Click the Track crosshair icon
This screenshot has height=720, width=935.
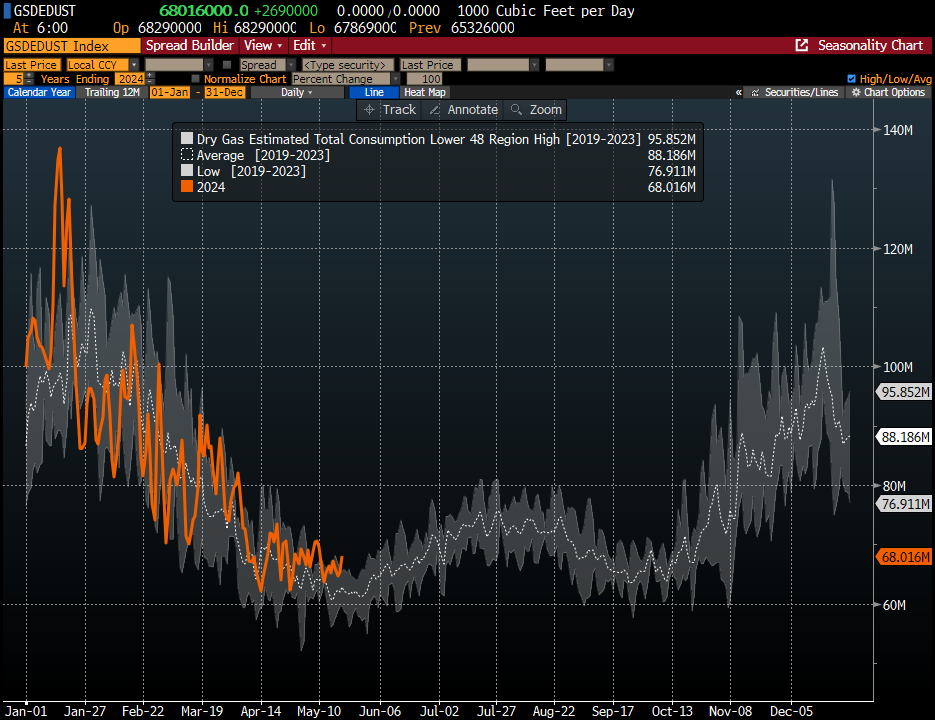[x=370, y=110]
